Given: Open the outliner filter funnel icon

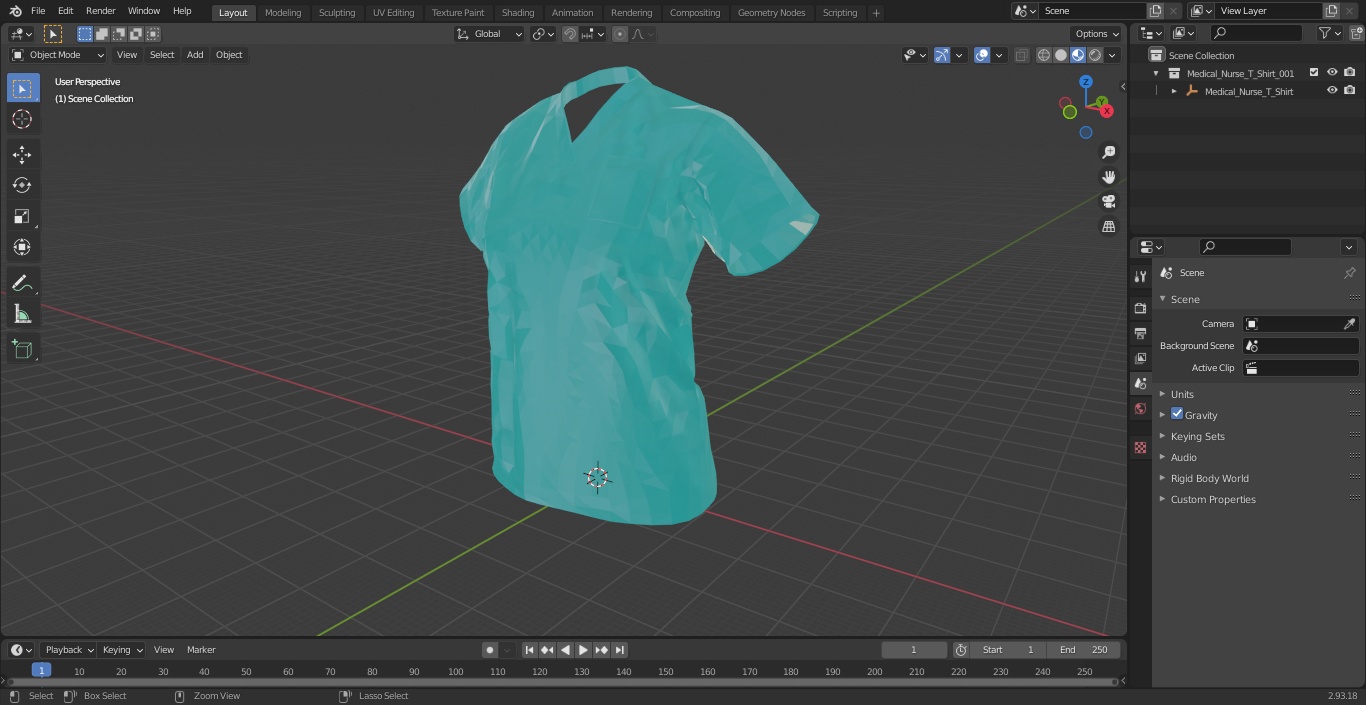Looking at the screenshot, I should [x=1325, y=33].
